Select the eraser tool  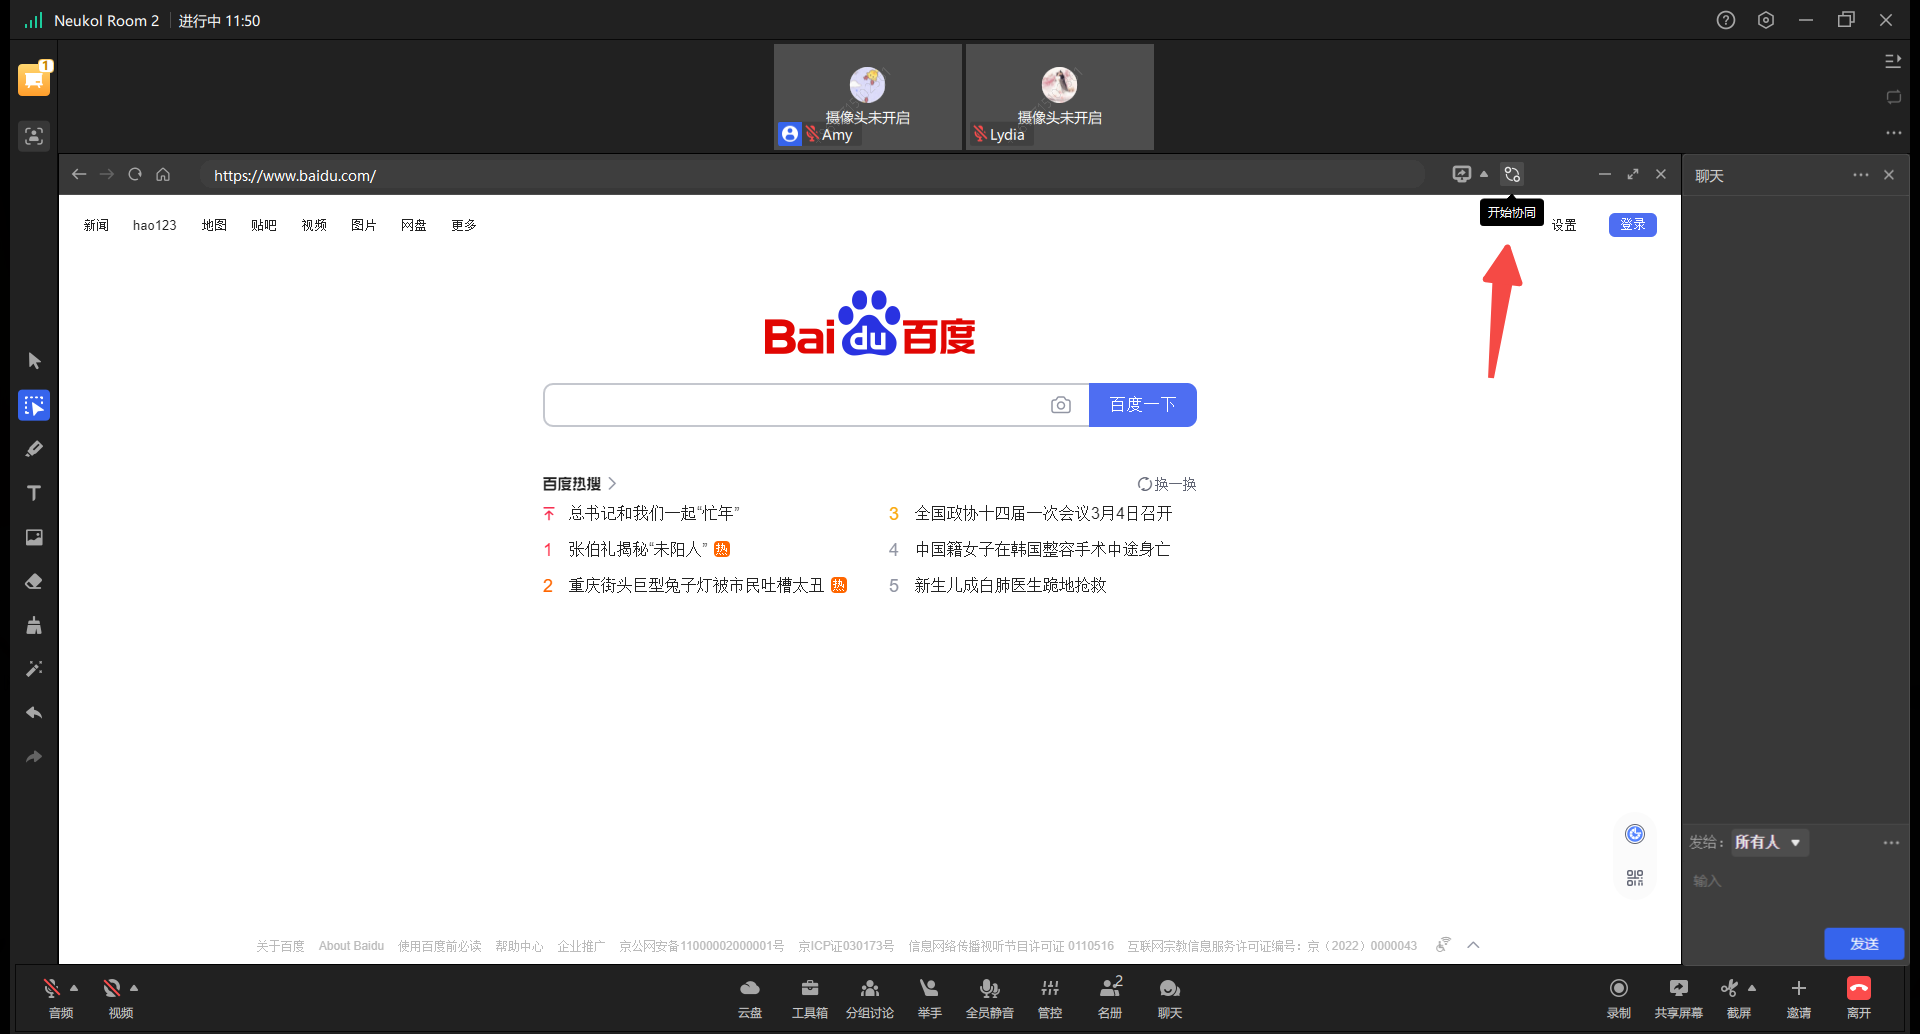[x=34, y=581]
